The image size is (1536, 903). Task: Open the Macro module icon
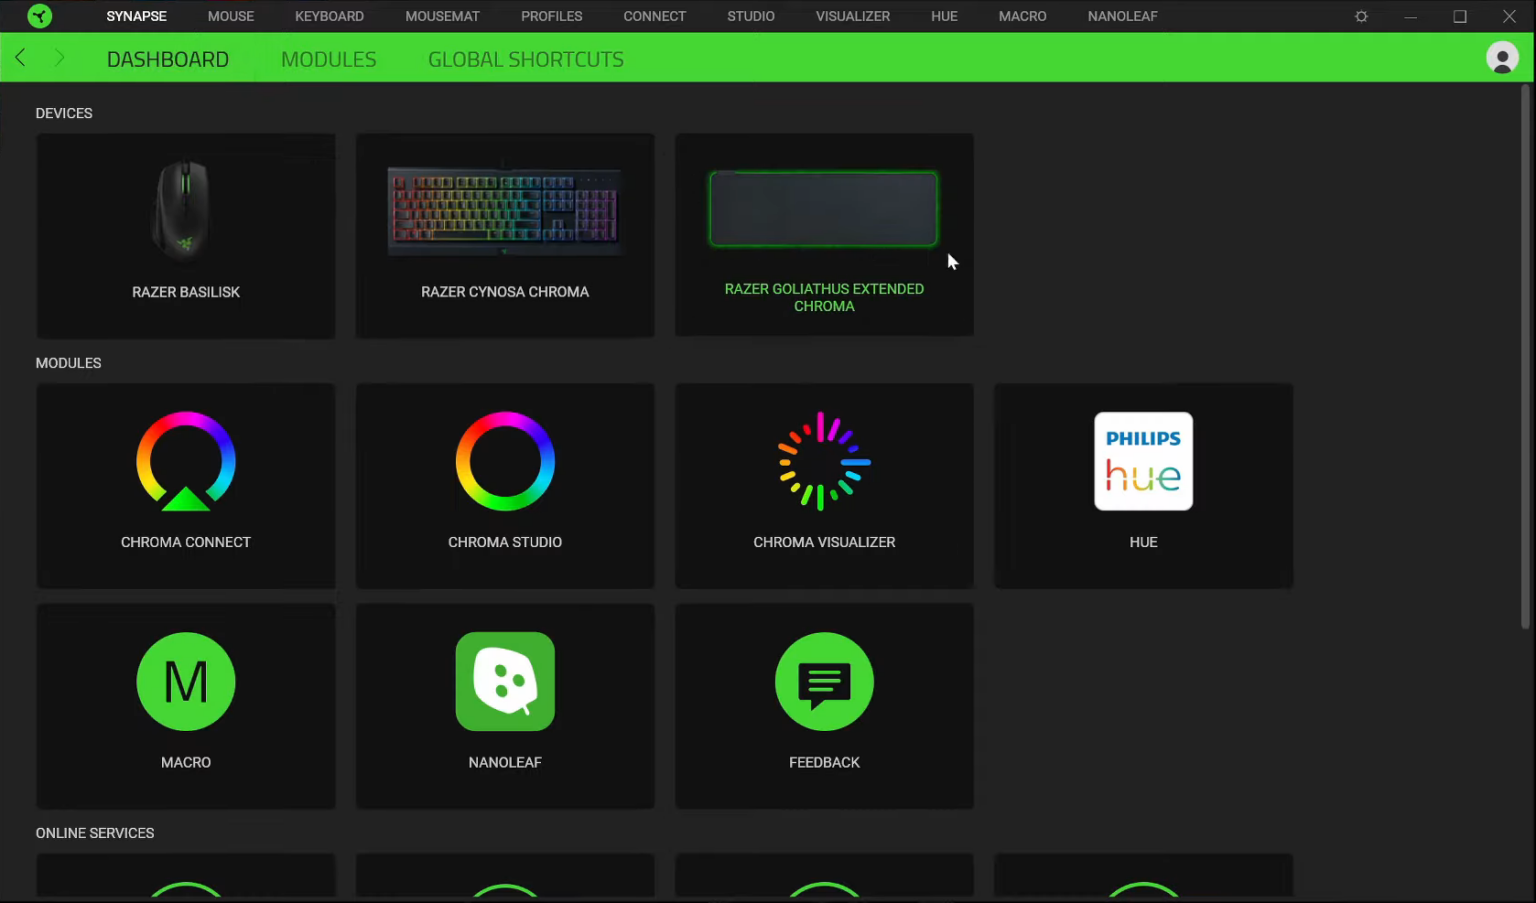coord(186,681)
